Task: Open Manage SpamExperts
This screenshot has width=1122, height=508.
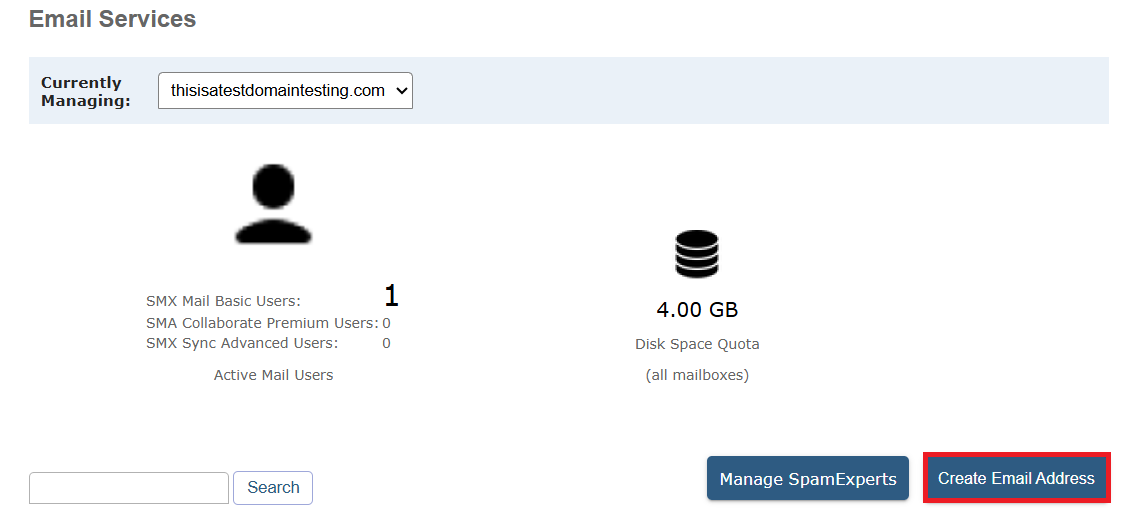Action: [807, 479]
